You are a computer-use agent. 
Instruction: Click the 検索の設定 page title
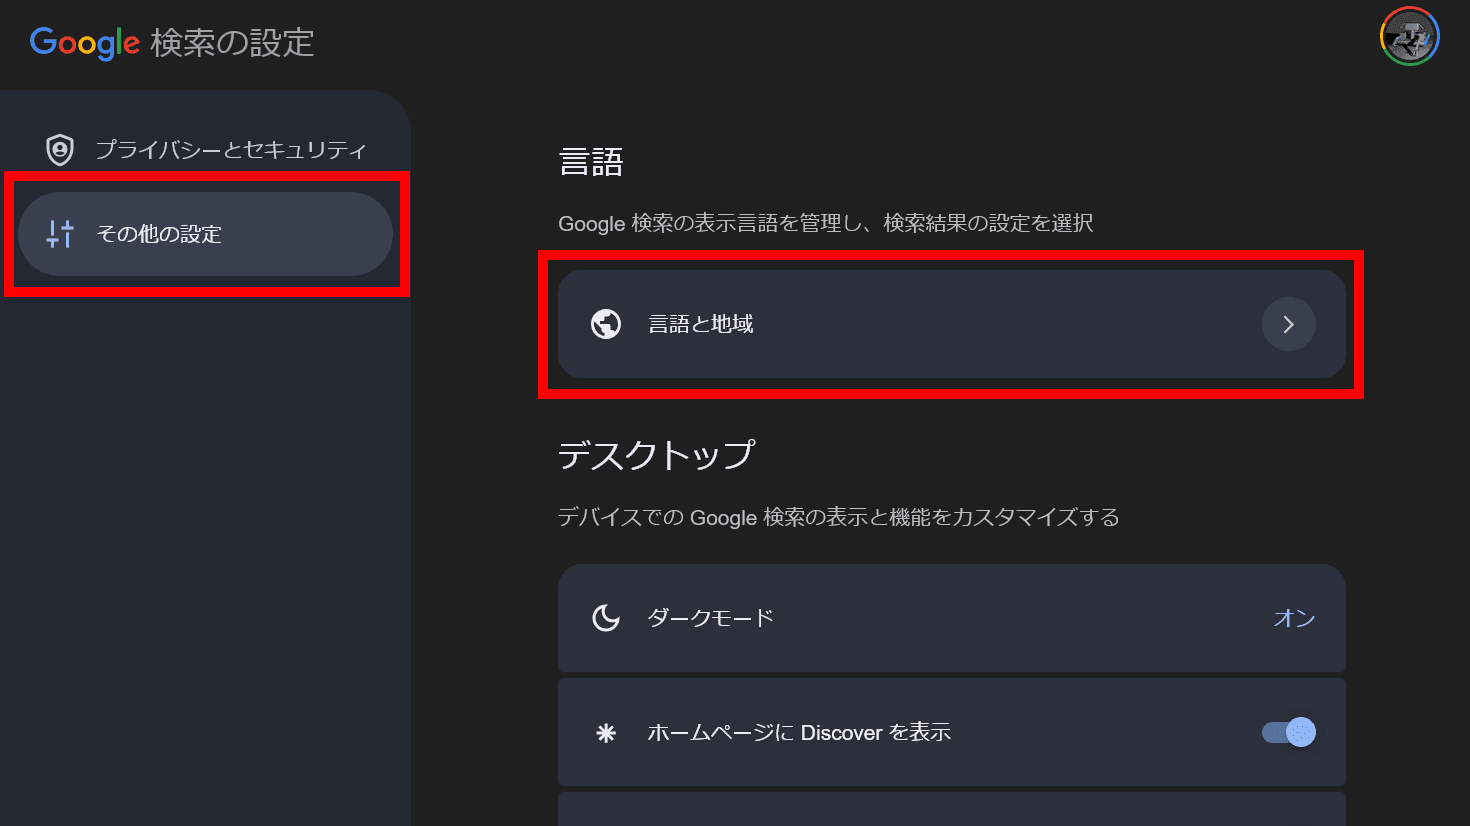point(232,43)
